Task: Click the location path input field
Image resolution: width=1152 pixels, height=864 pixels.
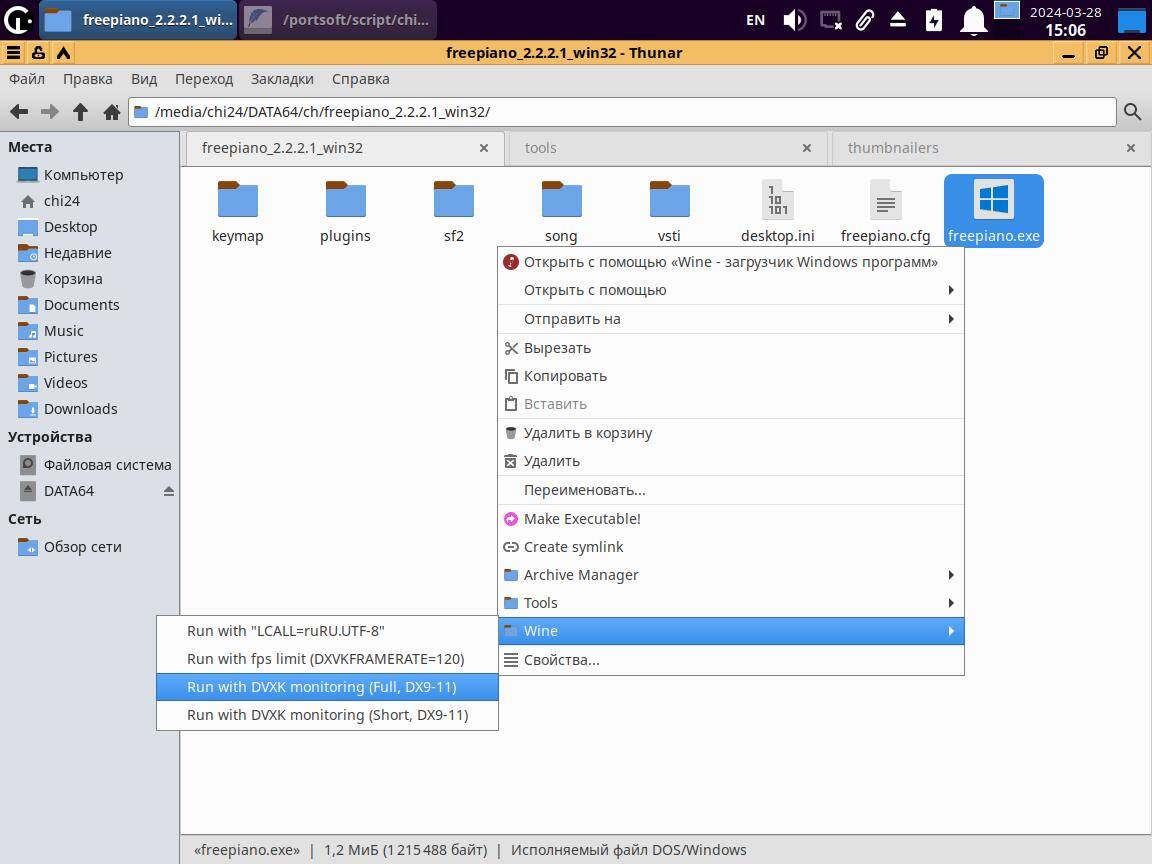Action: pos(622,112)
